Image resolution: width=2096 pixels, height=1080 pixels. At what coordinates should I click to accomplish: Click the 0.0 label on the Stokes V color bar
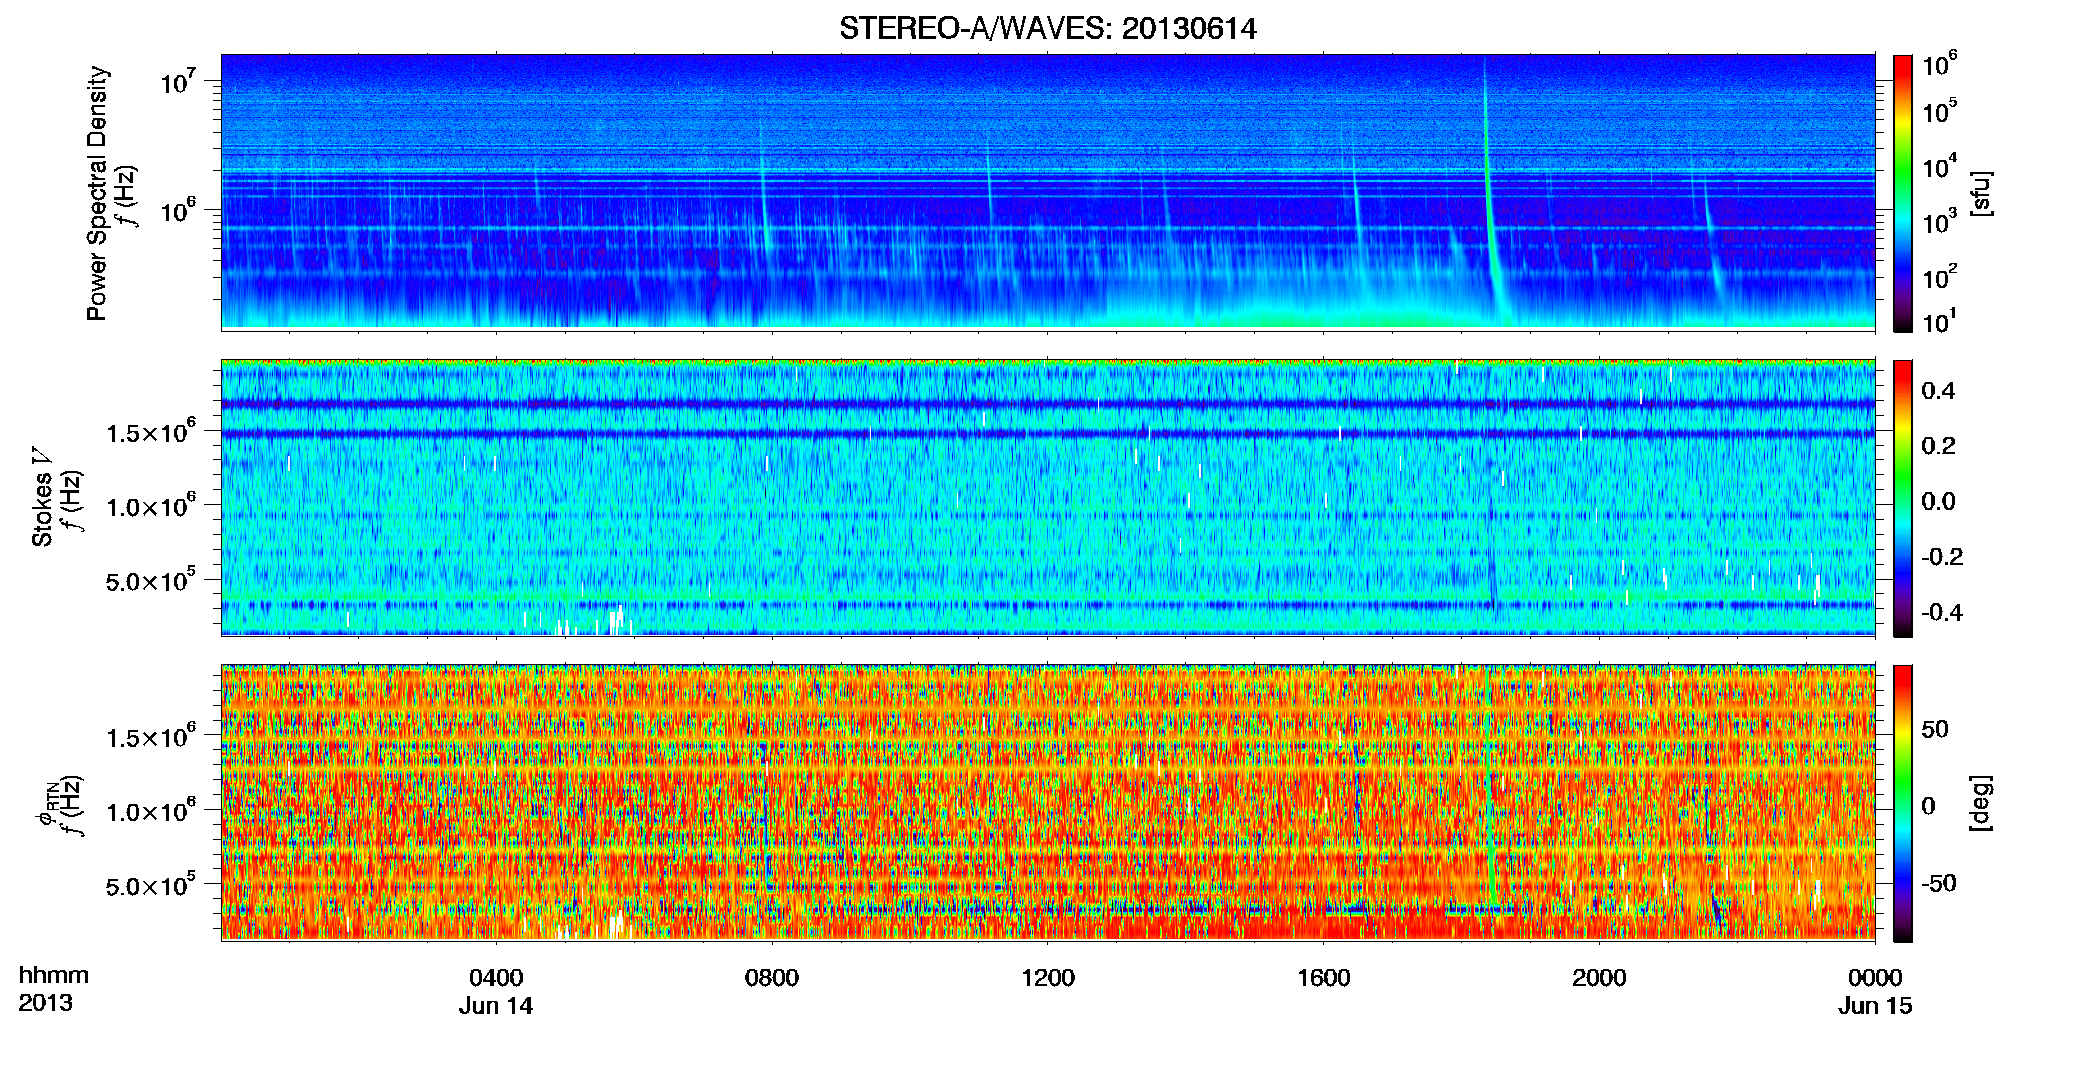(1938, 501)
